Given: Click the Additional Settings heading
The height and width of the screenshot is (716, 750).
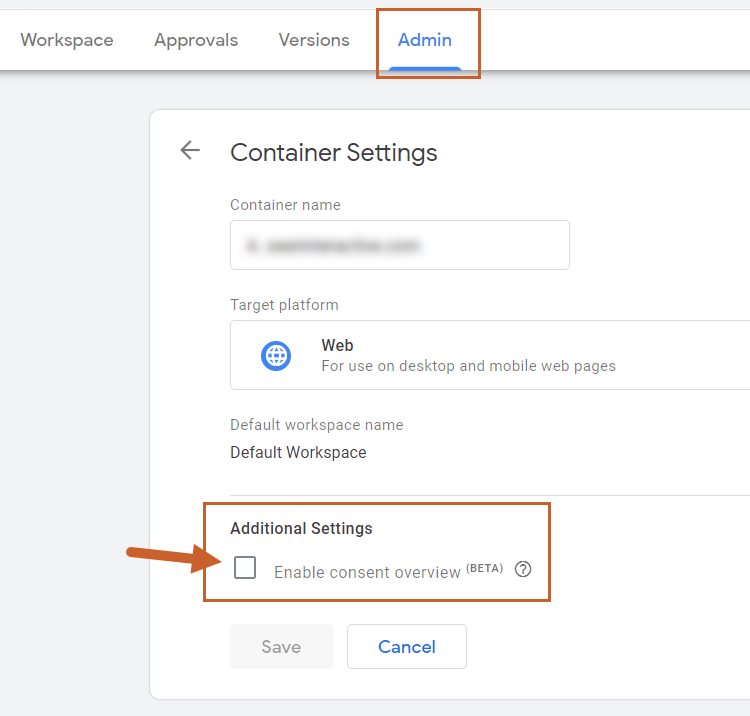Looking at the screenshot, I should [301, 528].
